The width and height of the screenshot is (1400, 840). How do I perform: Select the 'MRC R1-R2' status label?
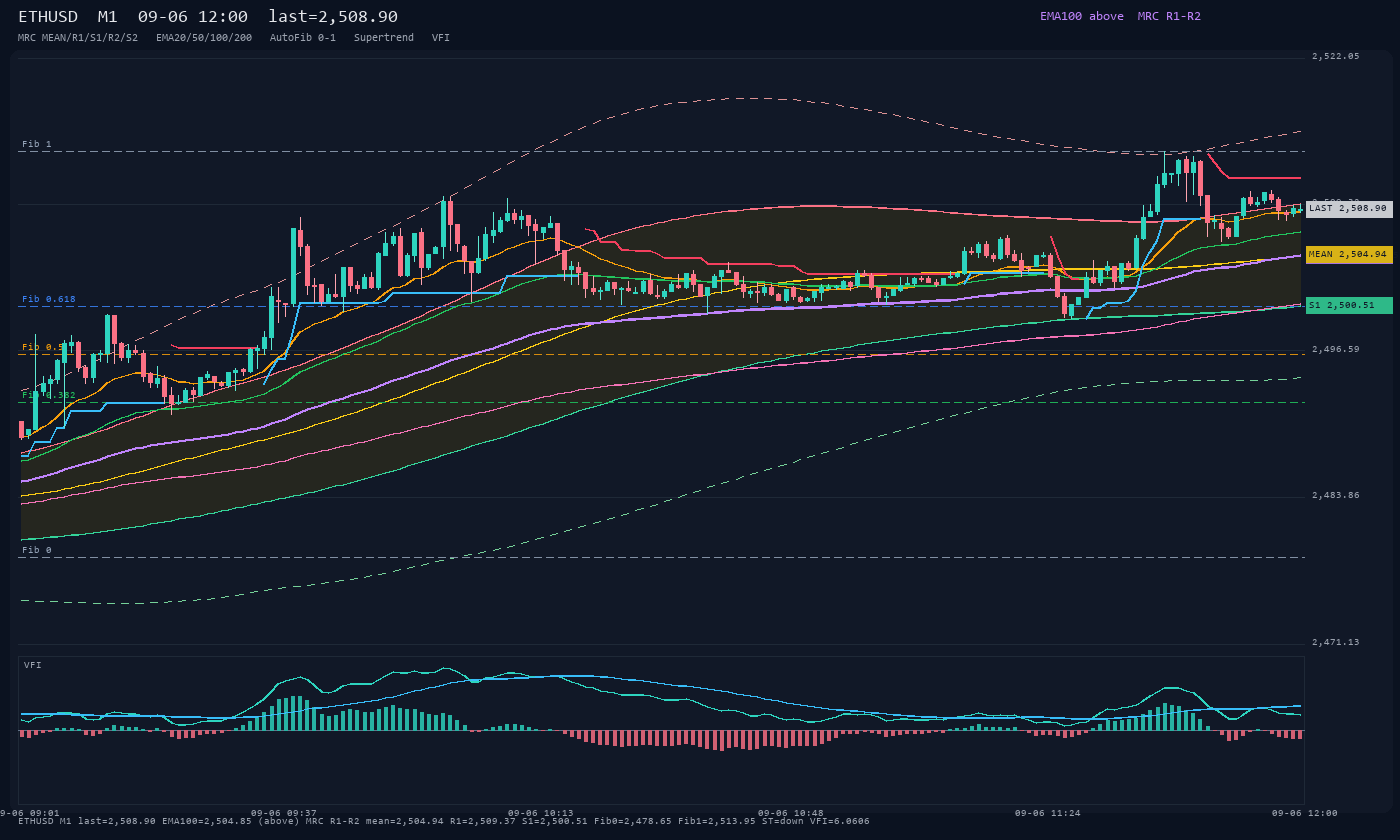[x=1169, y=16]
